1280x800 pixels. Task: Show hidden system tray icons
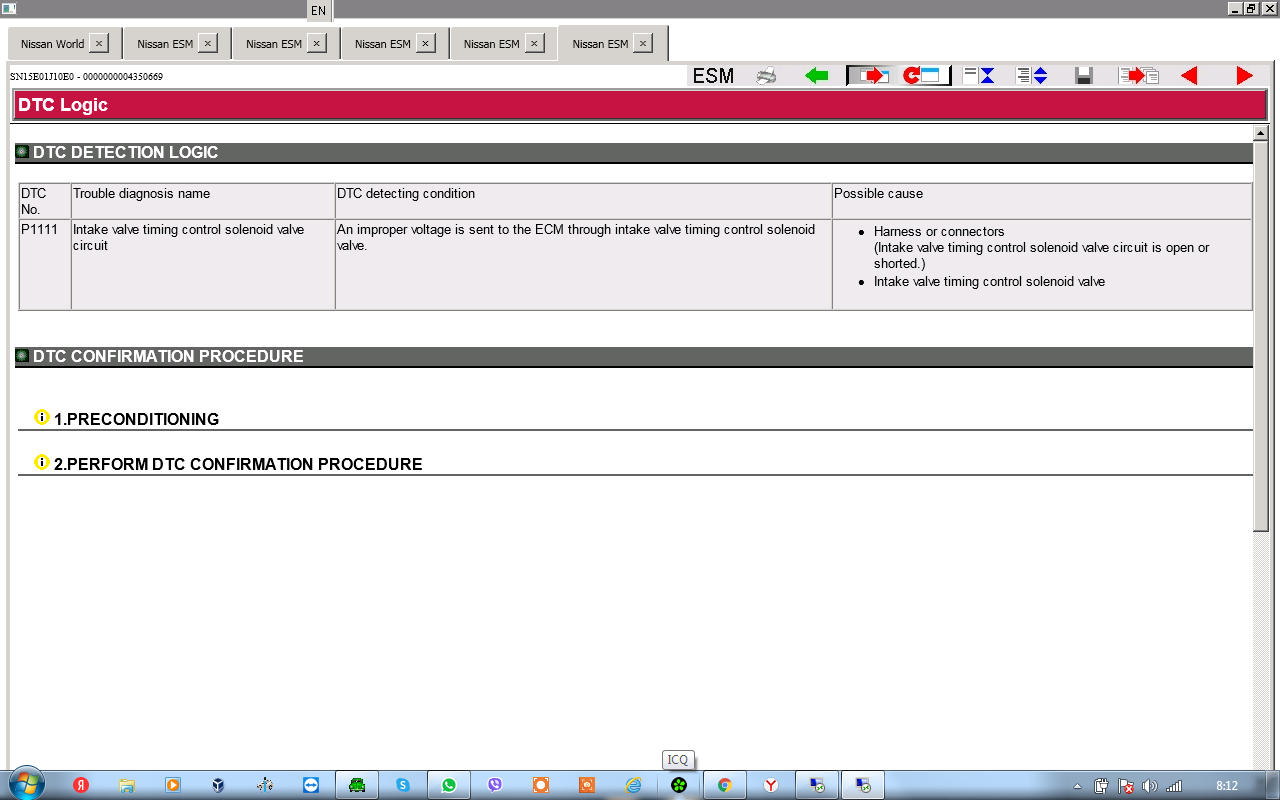coord(1076,786)
